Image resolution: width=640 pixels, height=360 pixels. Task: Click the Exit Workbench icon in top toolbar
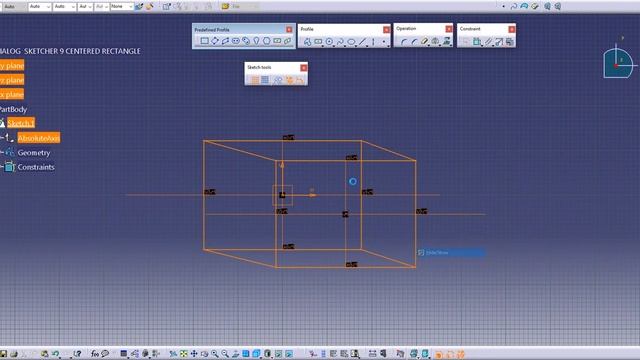[x=167, y=7]
